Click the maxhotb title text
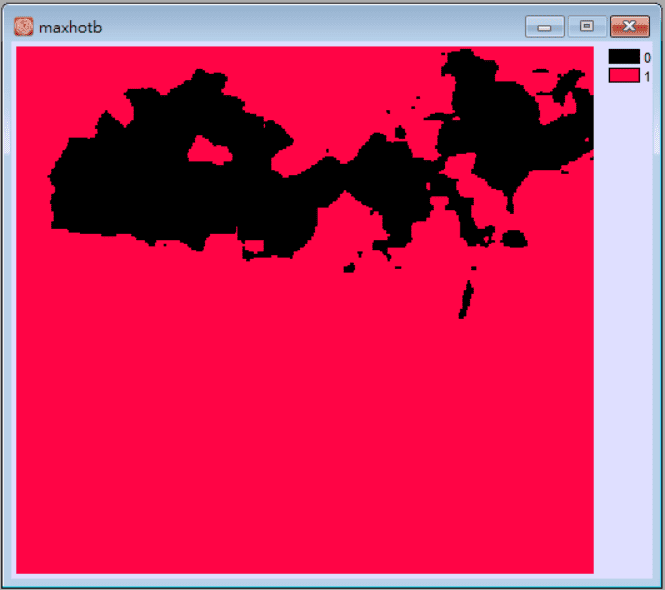This screenshot has height=590, width=665. coord(70,28)
